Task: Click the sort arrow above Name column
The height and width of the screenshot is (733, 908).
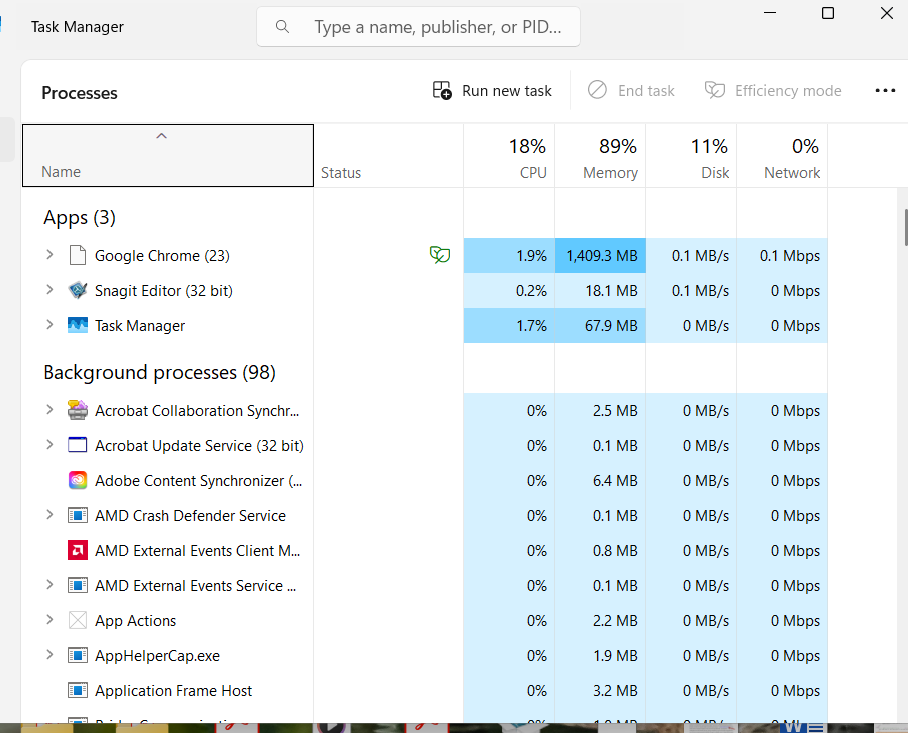Action: tap(162, 136)
